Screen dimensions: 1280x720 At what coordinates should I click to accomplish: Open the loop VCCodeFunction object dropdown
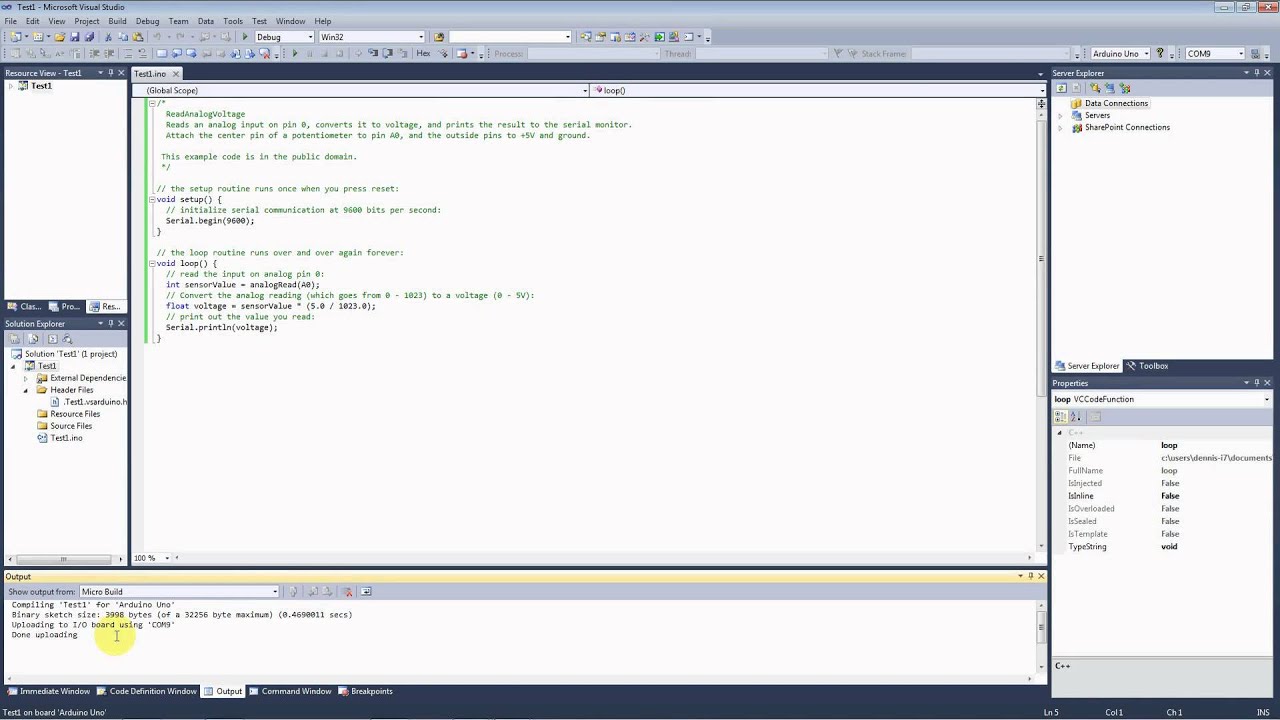[1267, 400]
